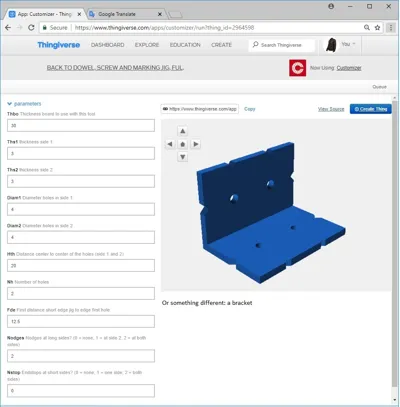The height and width of the screenshot is (407, 400).
Task: Open the Chrome three-dot menu
Action: pos(391,28)
